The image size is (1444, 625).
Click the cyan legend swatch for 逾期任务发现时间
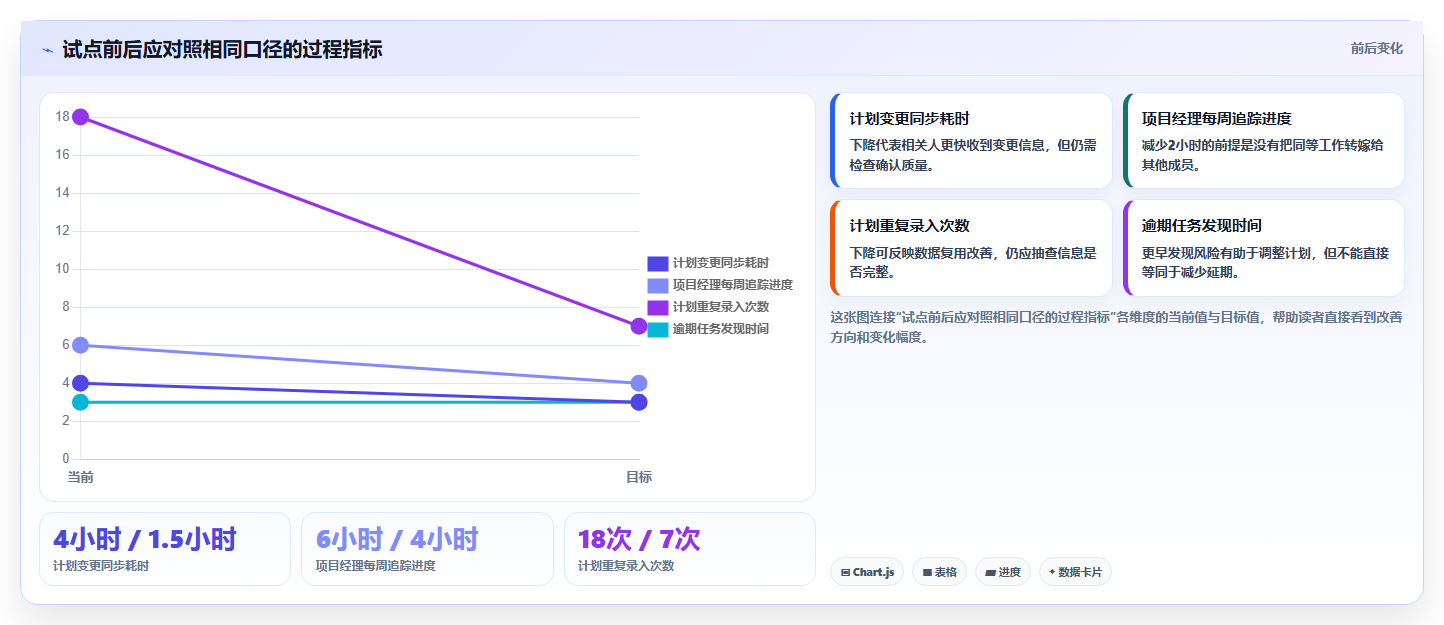click(x=658, y=329)
